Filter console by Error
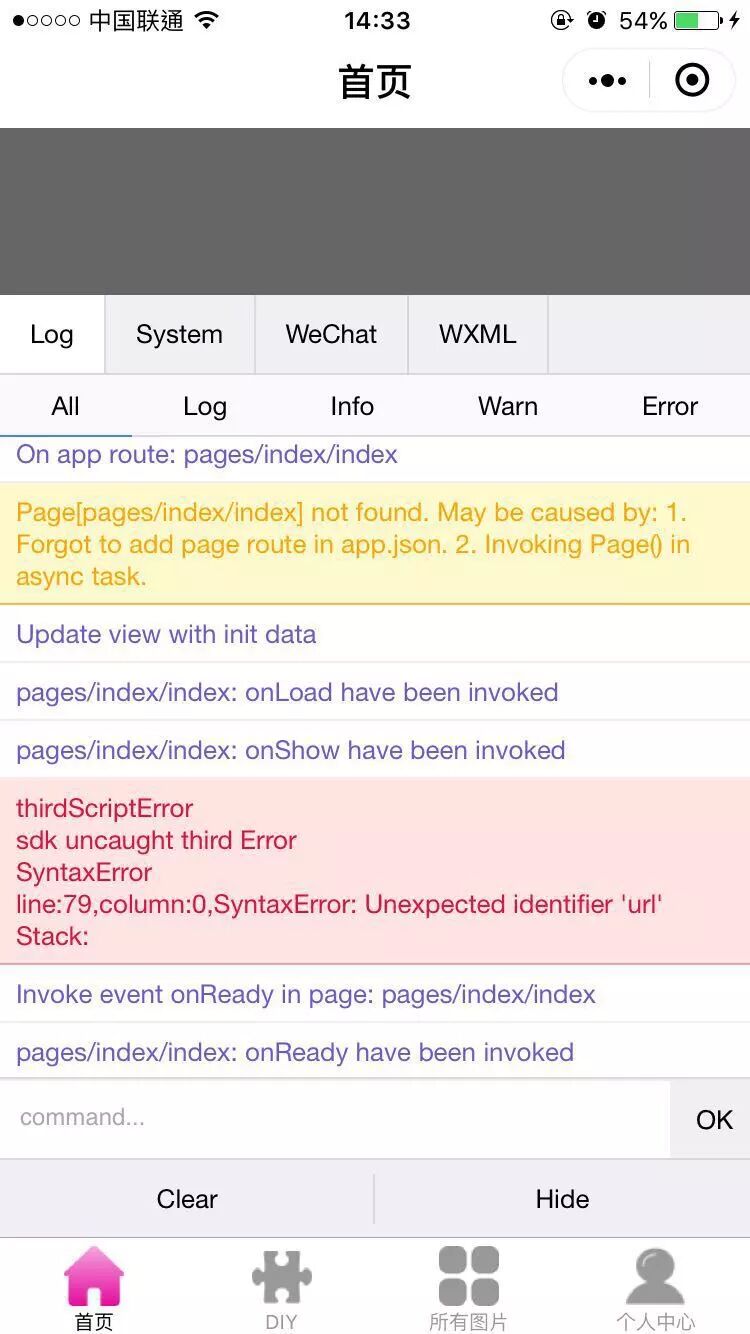Screen dimensions: 750x1334 [x=670, y=406]
